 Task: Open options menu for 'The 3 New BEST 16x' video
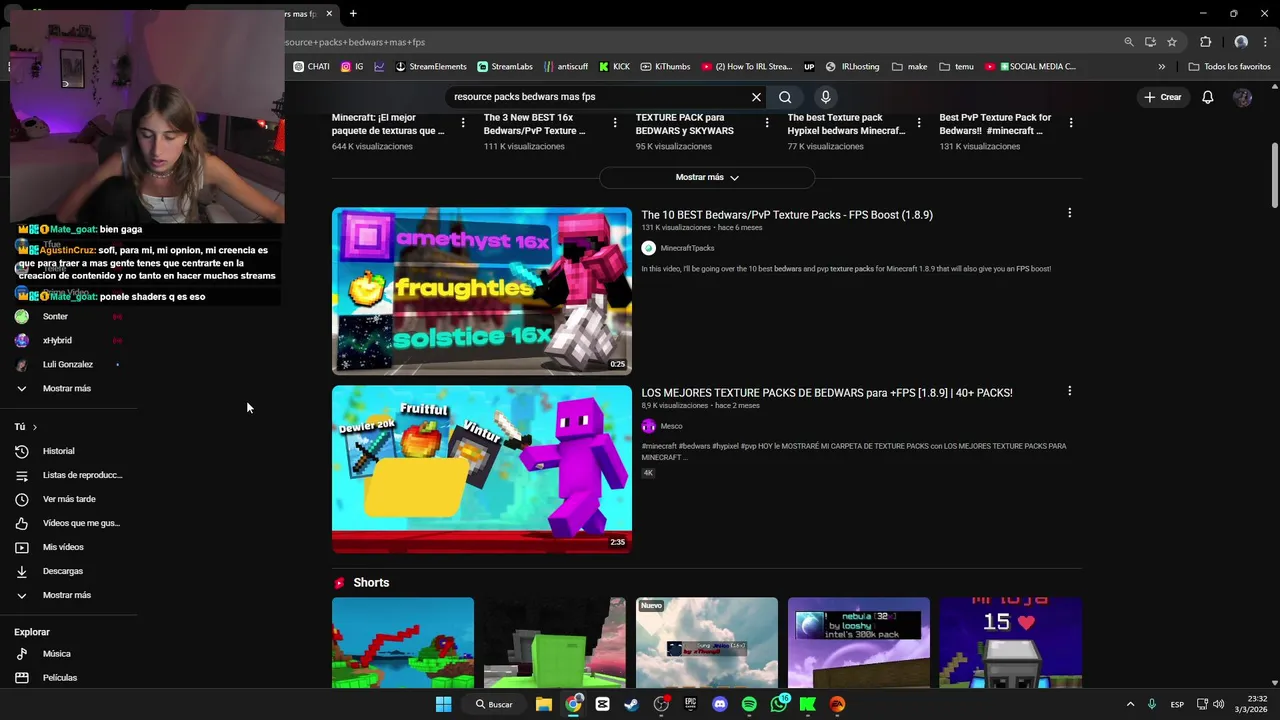coord(615,123)
